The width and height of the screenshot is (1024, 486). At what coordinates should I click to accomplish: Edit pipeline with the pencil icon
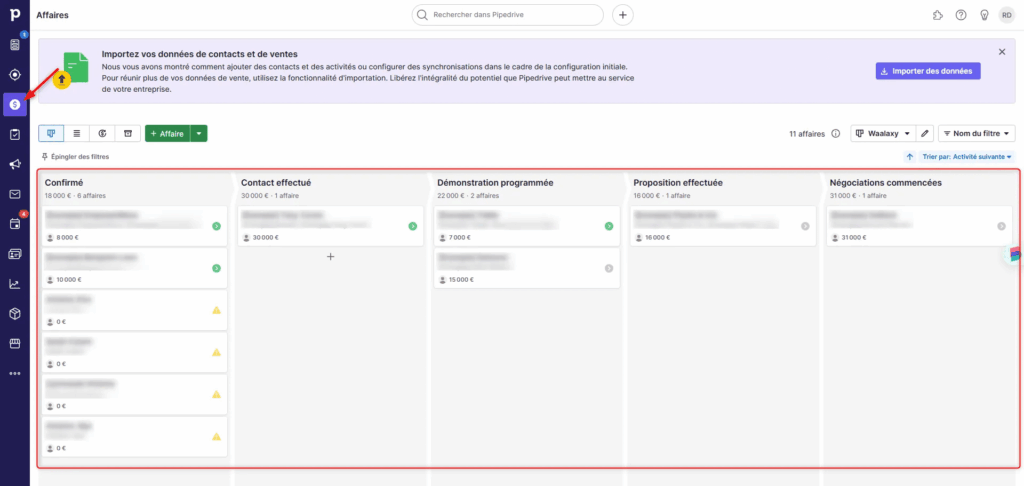[x=925, y=133]
